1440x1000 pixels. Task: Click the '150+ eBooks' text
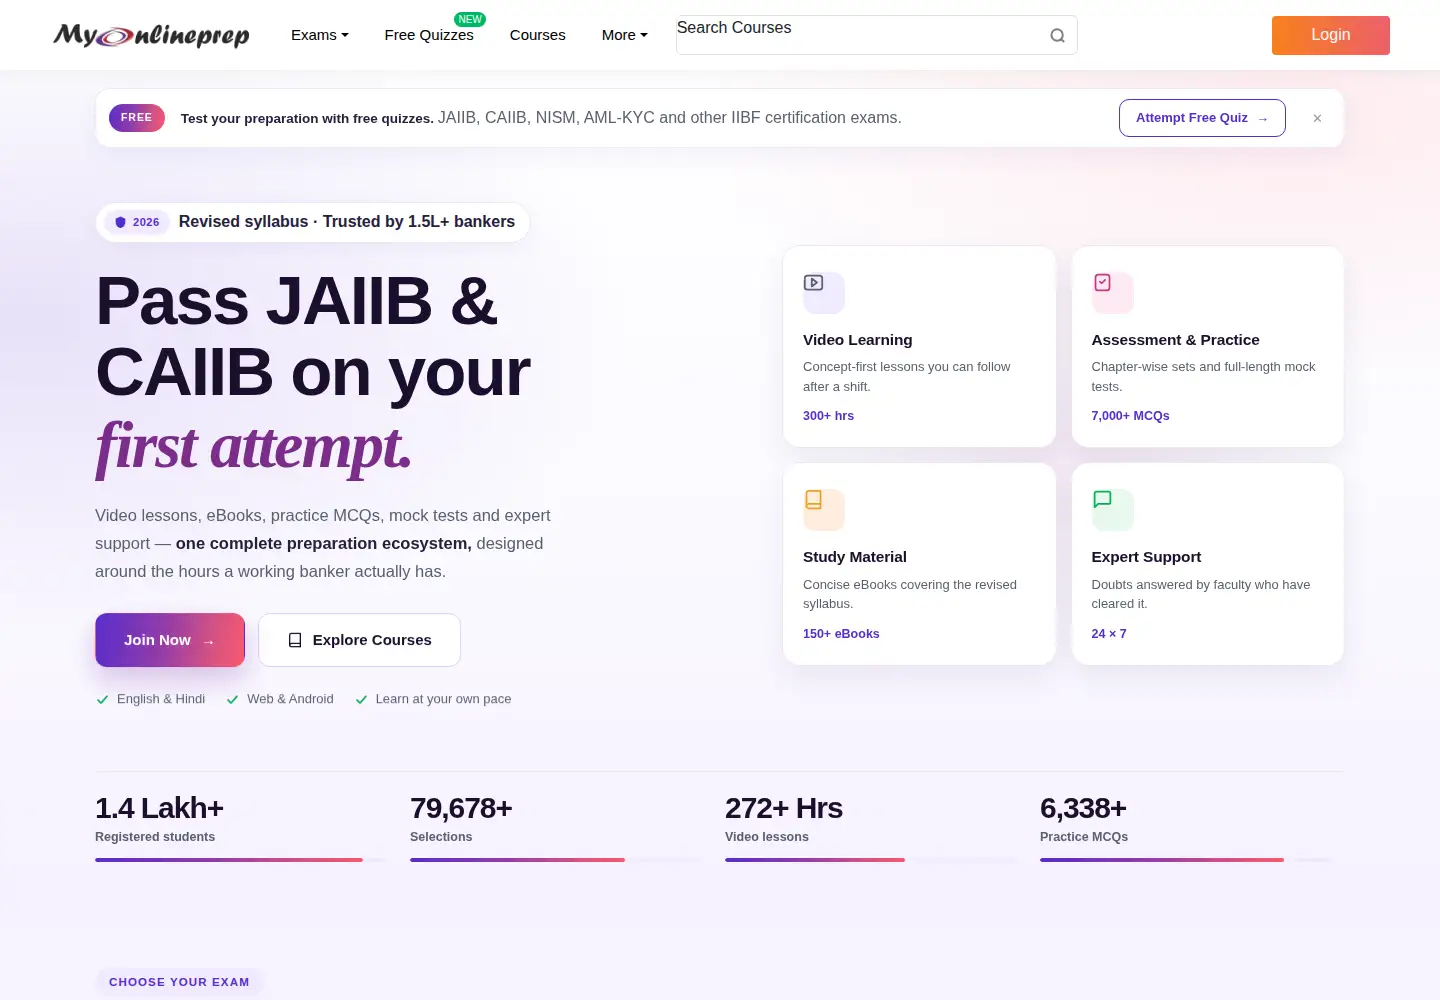841,634
